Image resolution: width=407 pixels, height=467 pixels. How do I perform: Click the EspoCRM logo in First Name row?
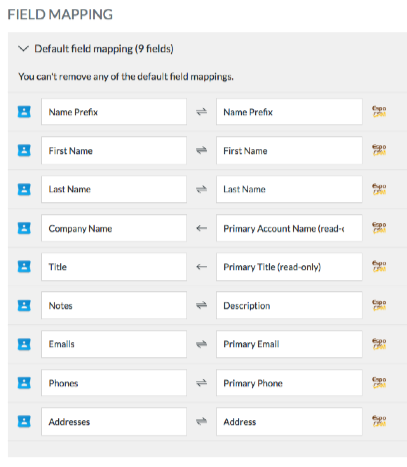click(x=379, y=150)
